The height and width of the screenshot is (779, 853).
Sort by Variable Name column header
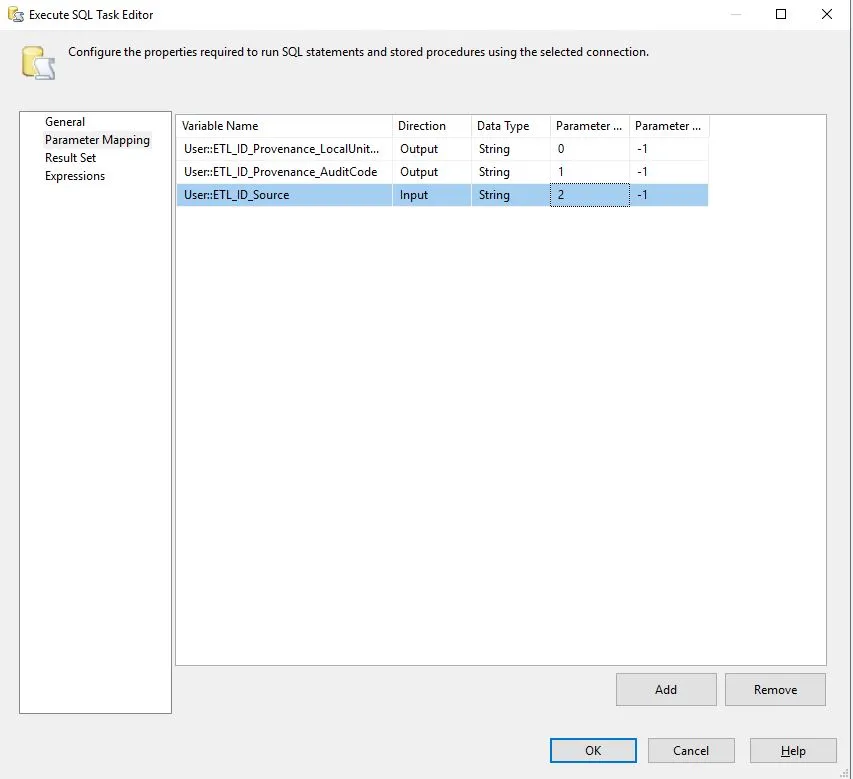click(284, 126)
